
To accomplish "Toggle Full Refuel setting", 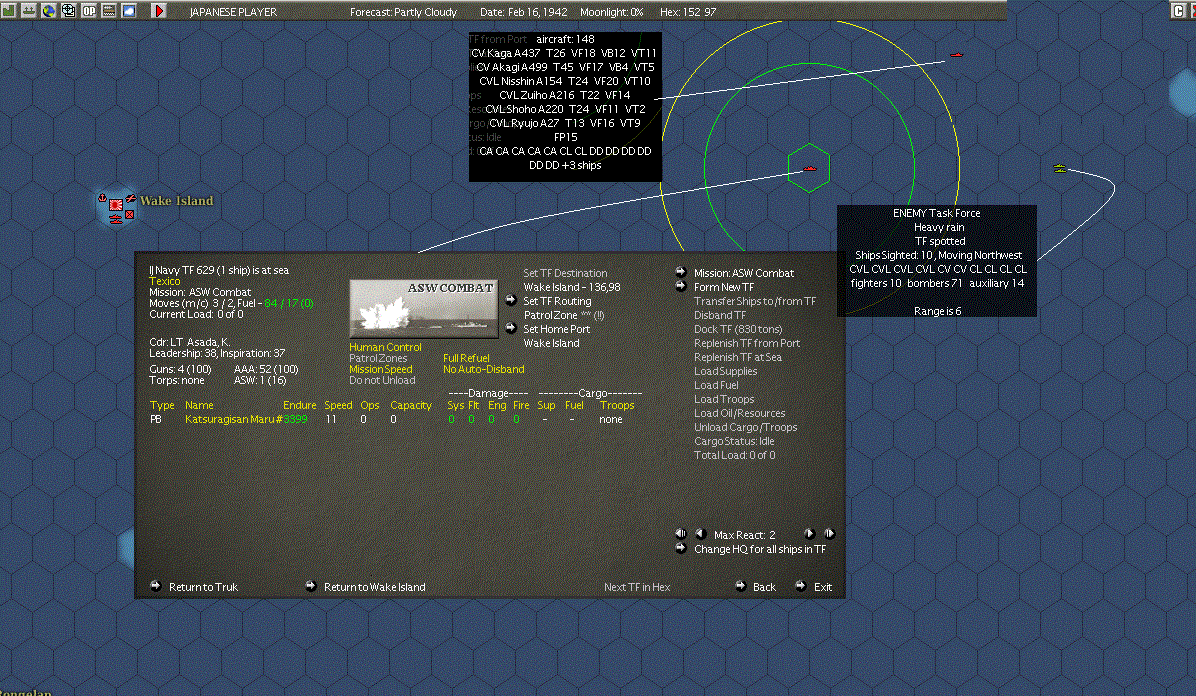I will point(466,358).
